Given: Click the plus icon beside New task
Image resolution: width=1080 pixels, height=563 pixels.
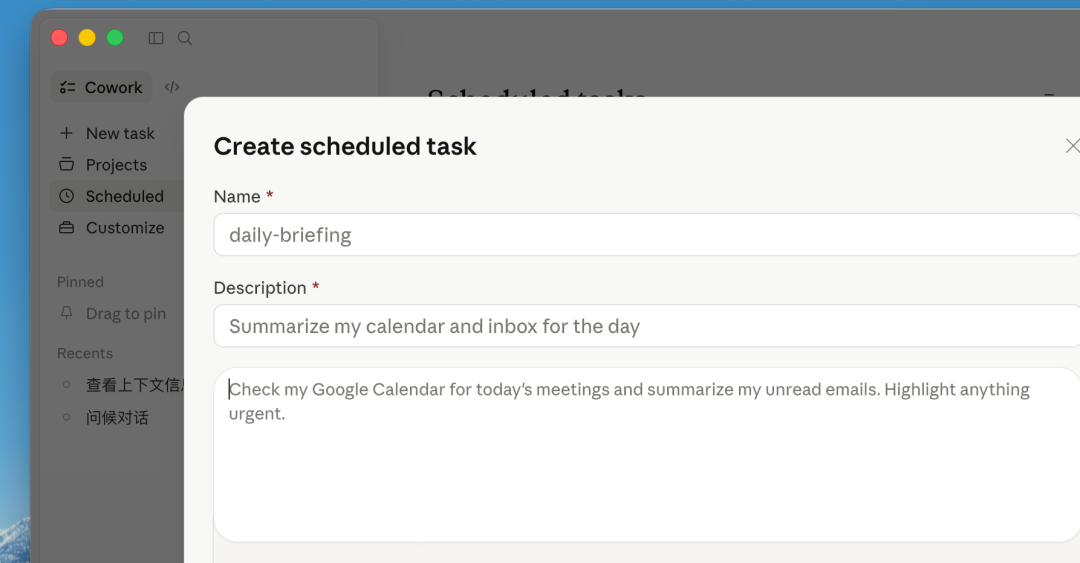Looking at the screenshot, I should click(66, 133).
